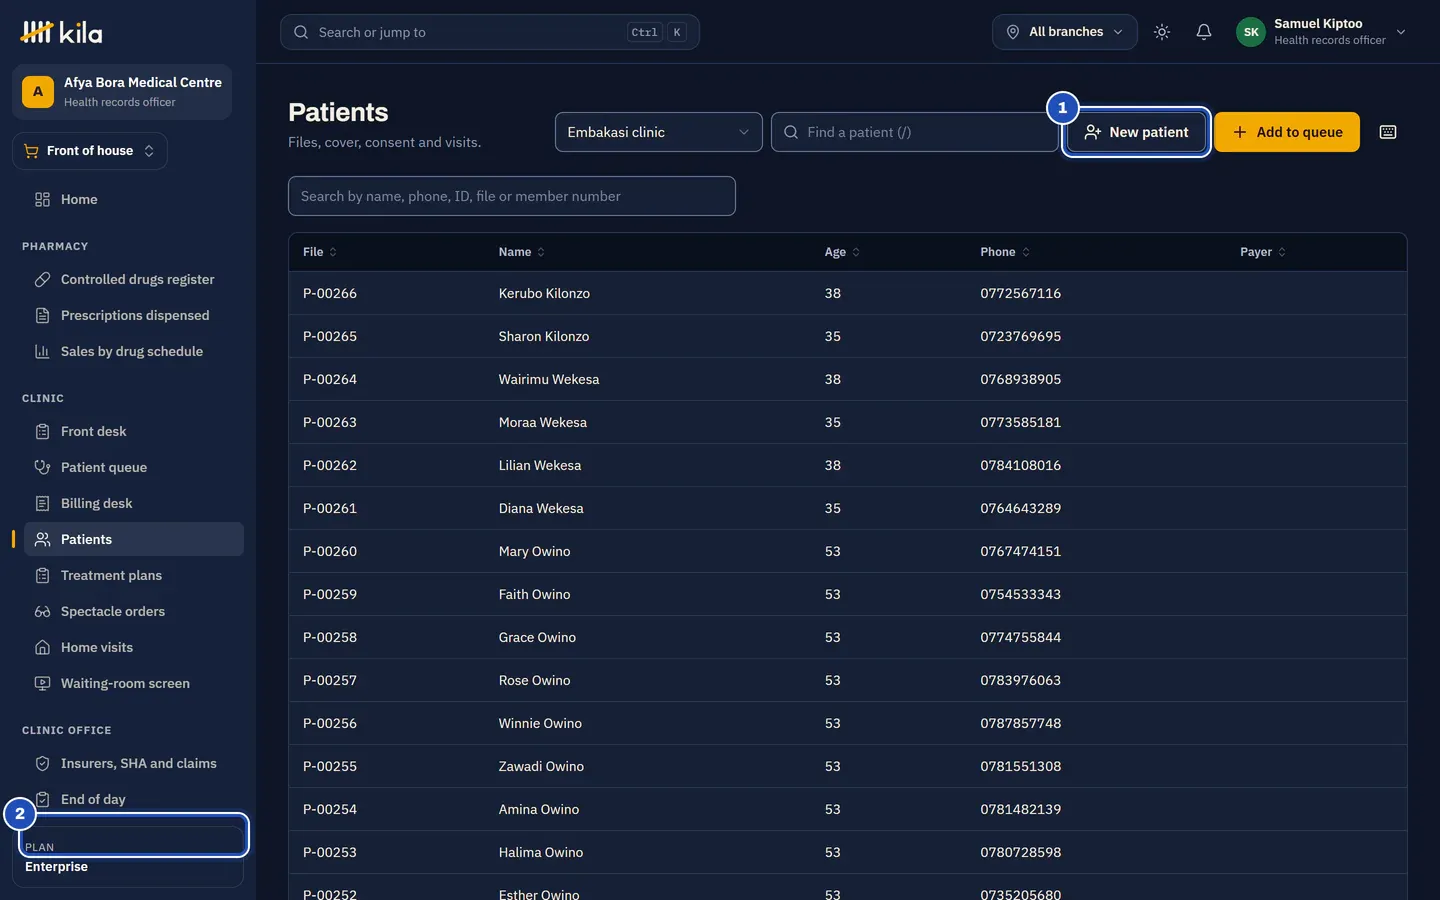The height and width of the screenshot is (900, 1440).
Task: Open End of day menu item
Action: pos(134,800)
